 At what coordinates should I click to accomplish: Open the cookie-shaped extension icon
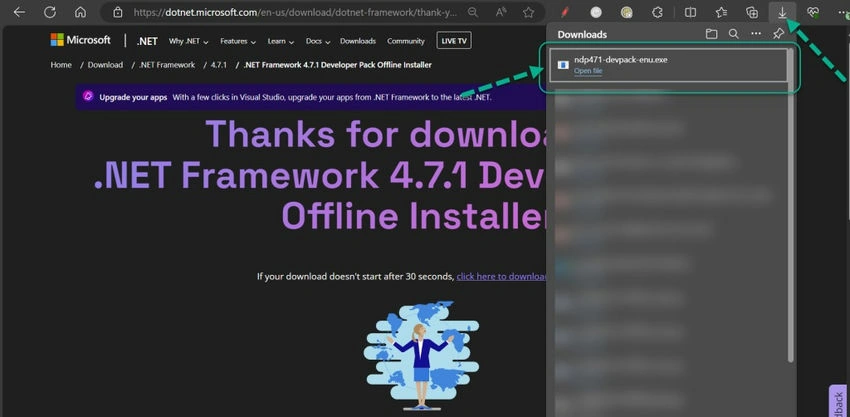626,12
